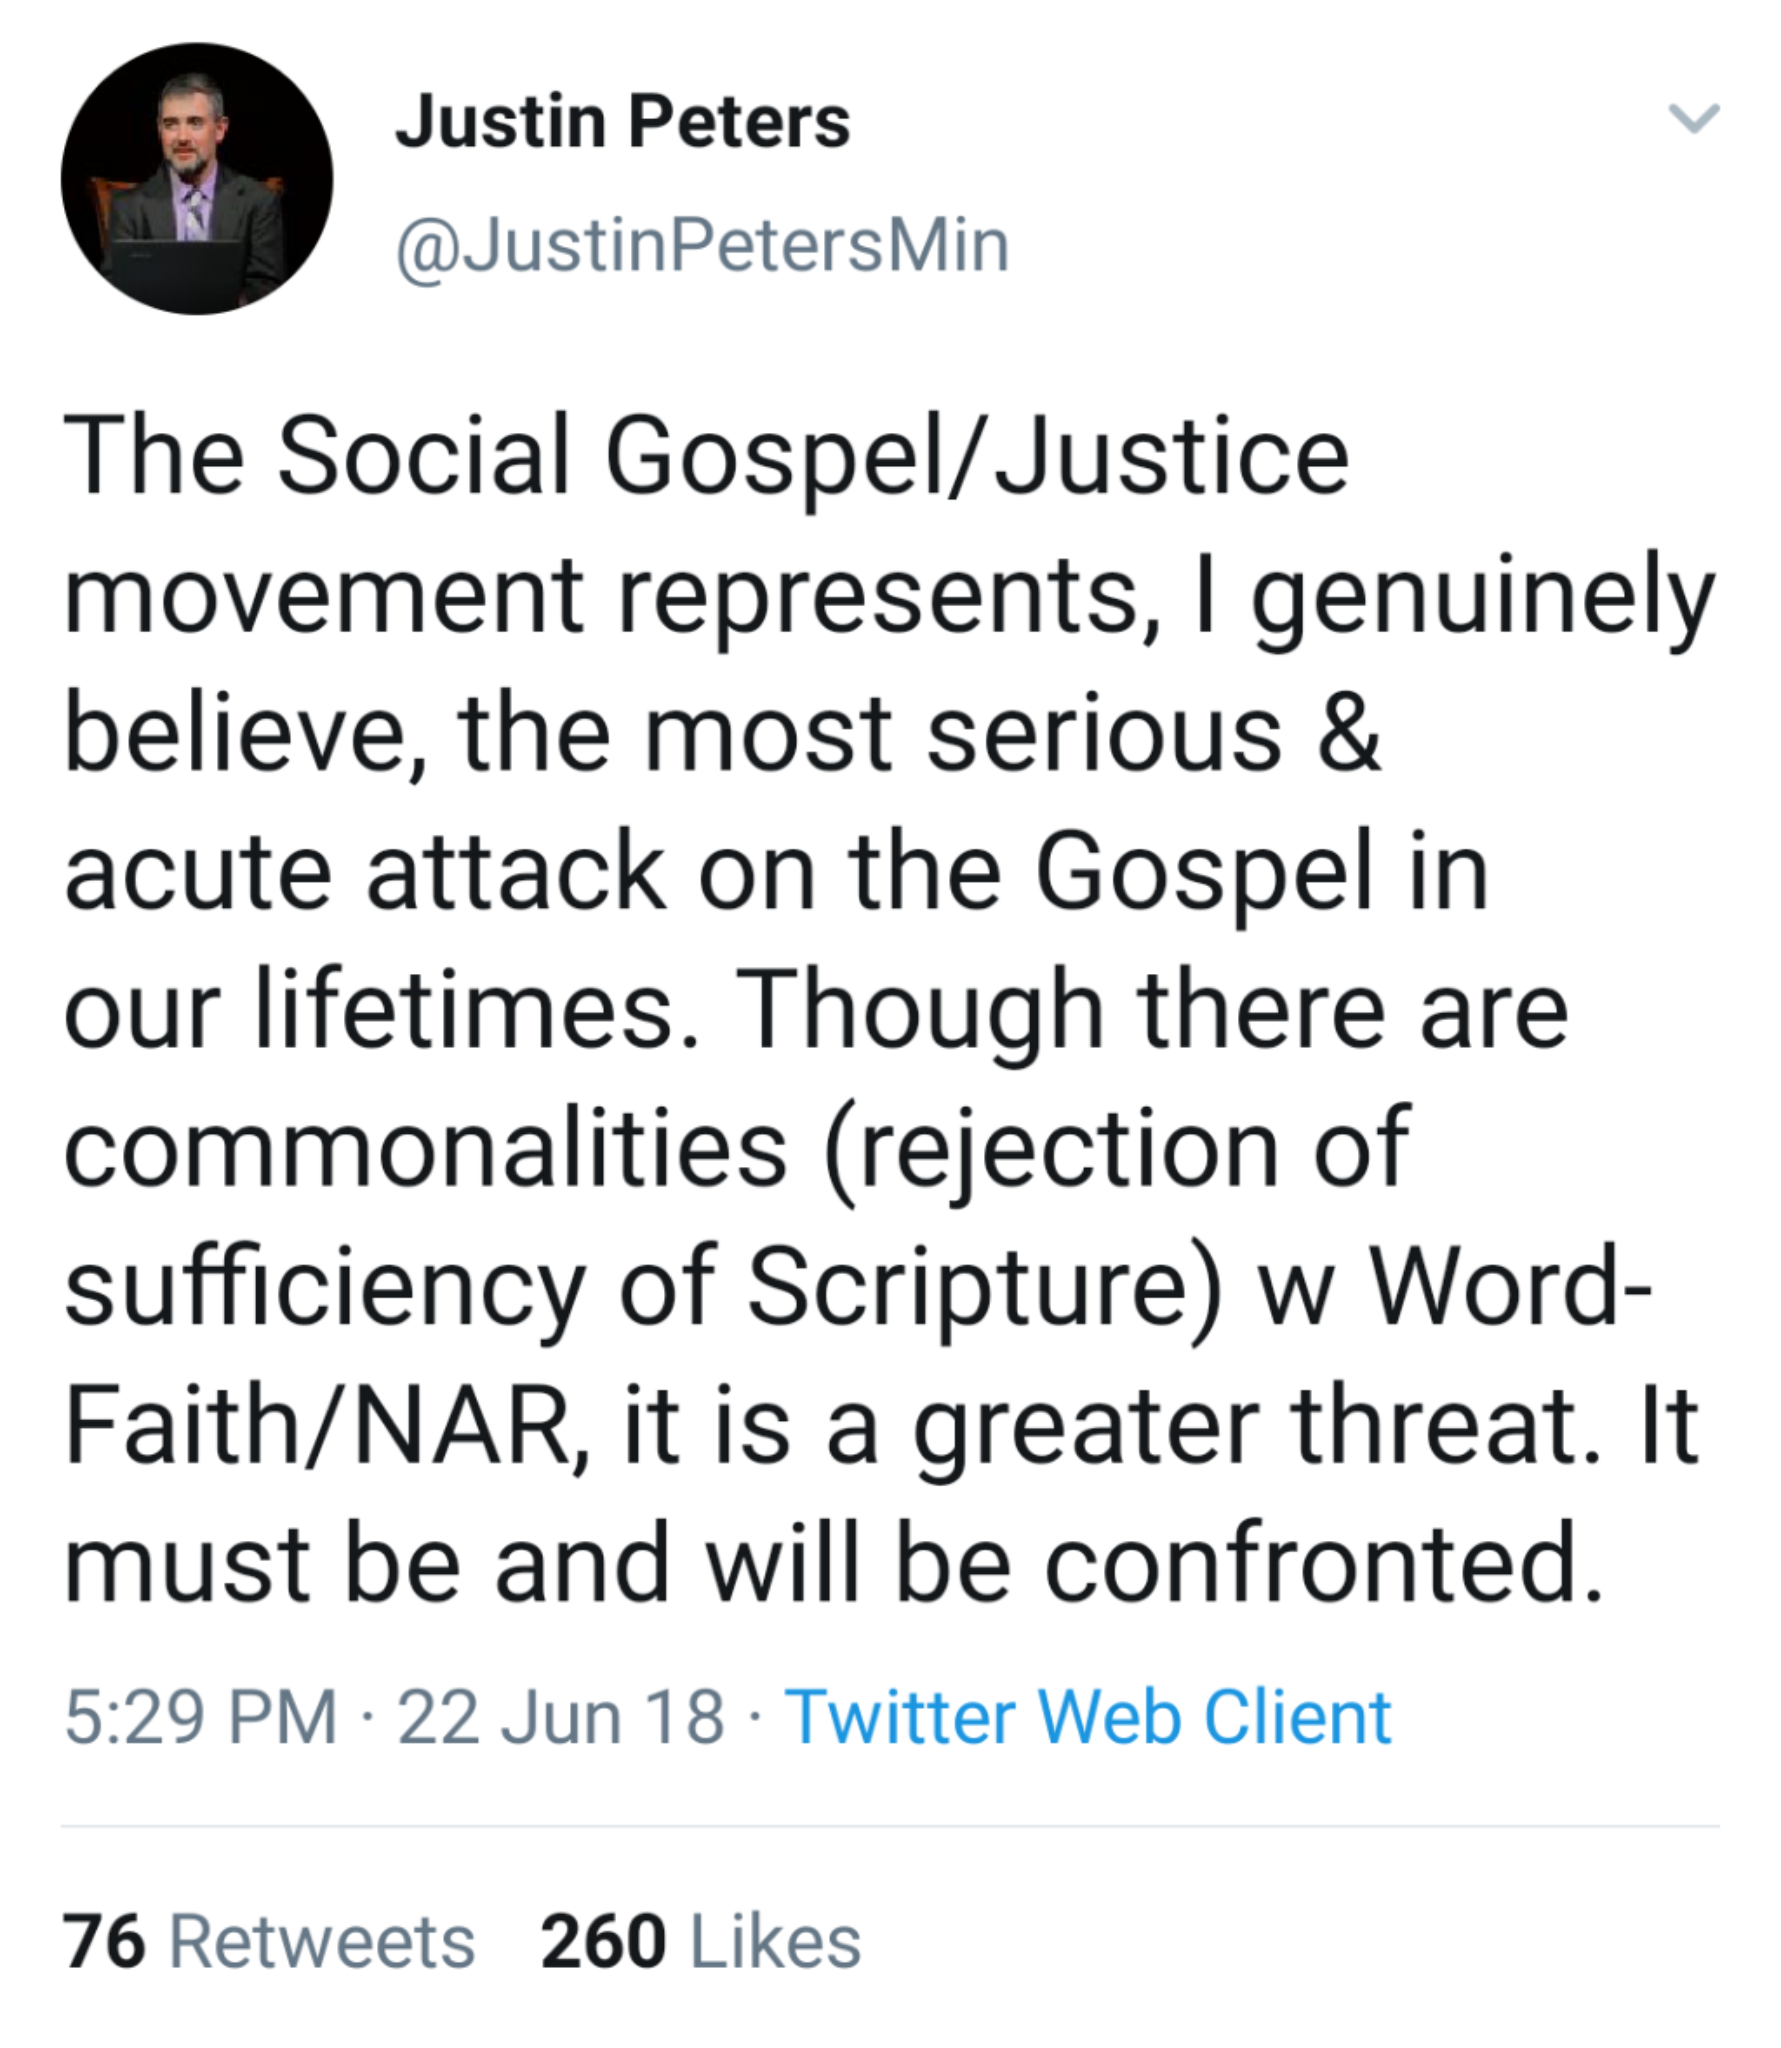Click the phrase "sufficiency of Scripture)"
Viewport: 1781px width, 2048px height.
(x=643, y=1288)
